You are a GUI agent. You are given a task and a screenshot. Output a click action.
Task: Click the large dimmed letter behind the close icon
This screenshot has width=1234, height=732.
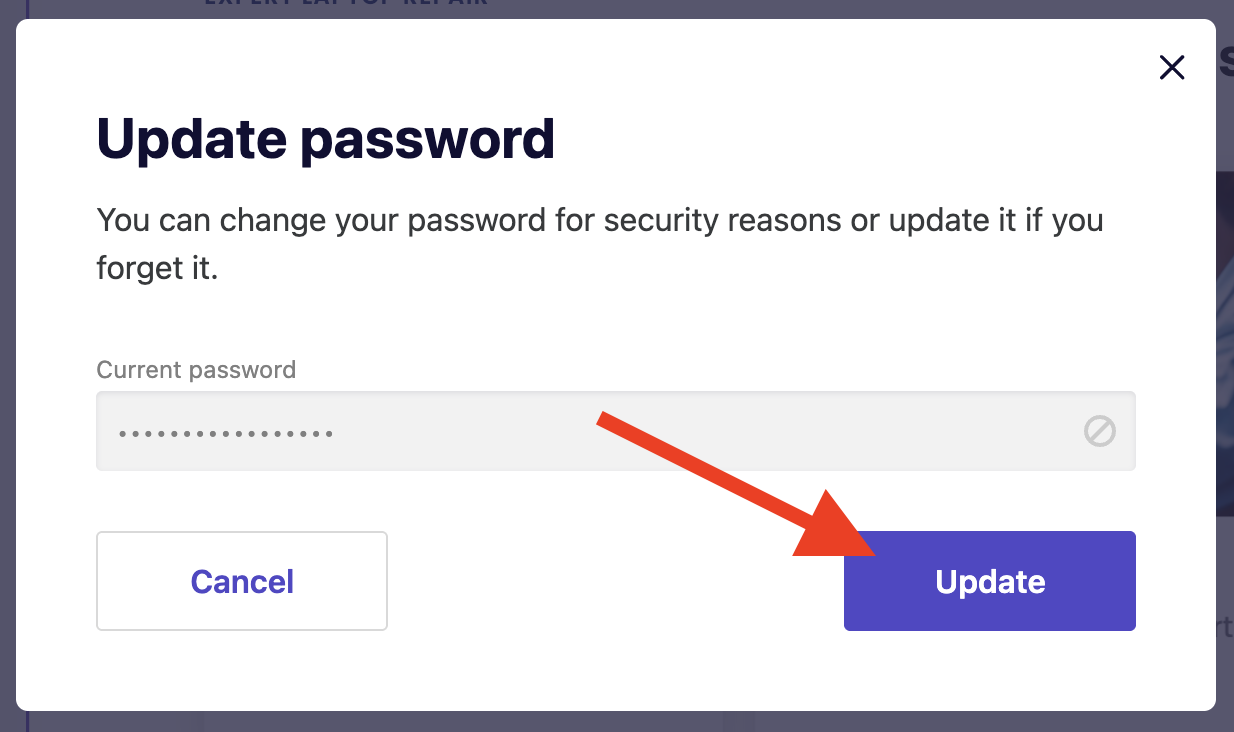point(1226,62)
